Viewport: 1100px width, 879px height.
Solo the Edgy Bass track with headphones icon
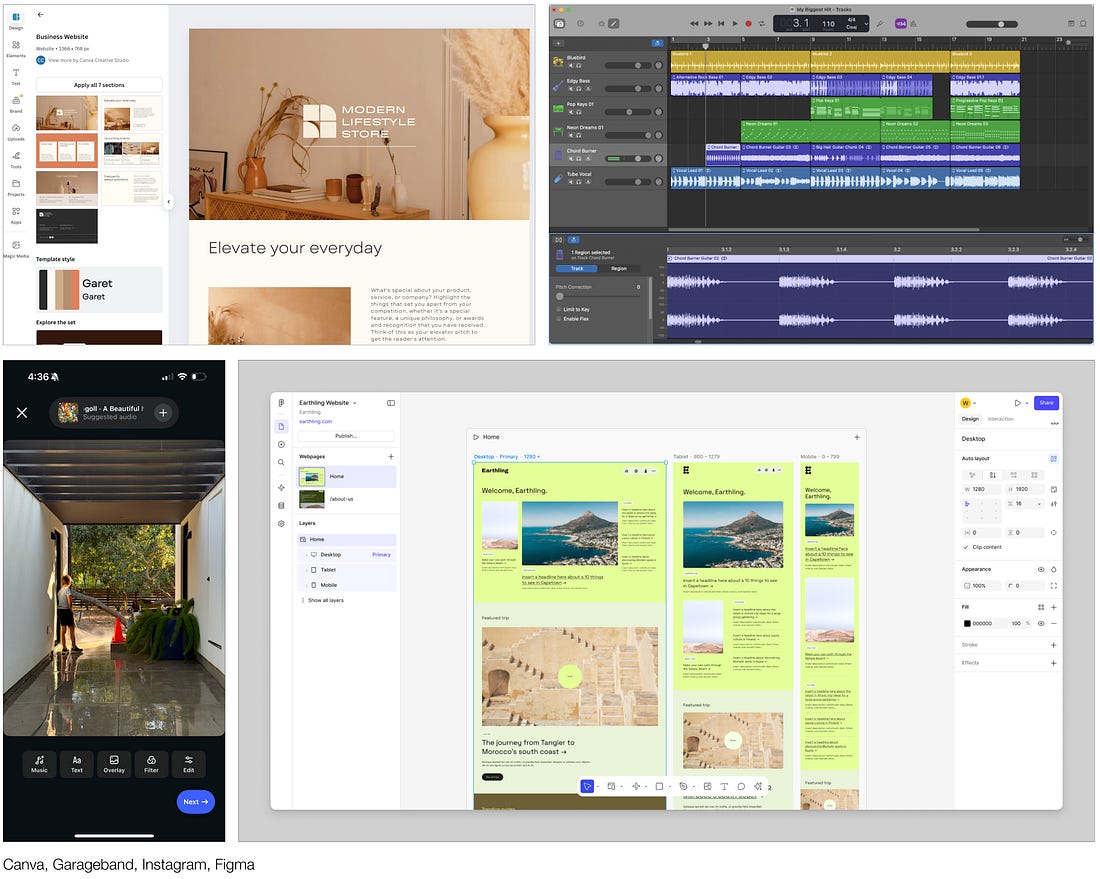(x=579, y=88)
